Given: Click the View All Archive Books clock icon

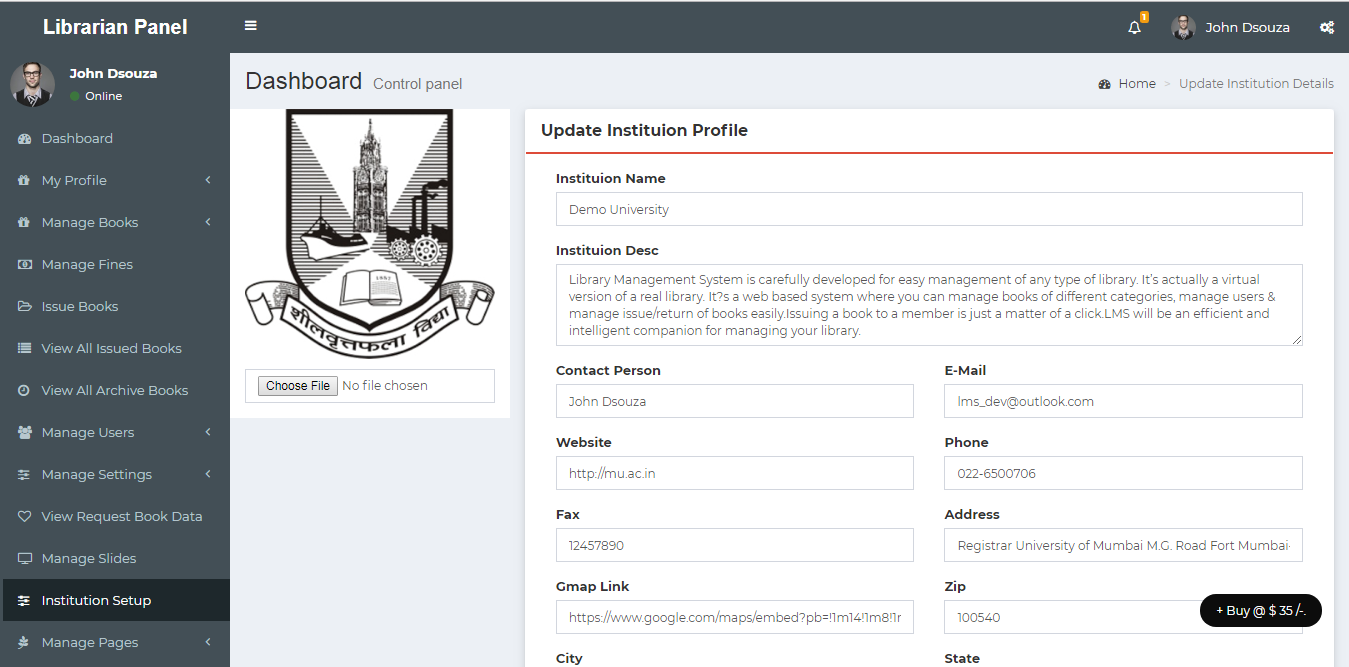Looking at the screenshot, I should 25,391.
